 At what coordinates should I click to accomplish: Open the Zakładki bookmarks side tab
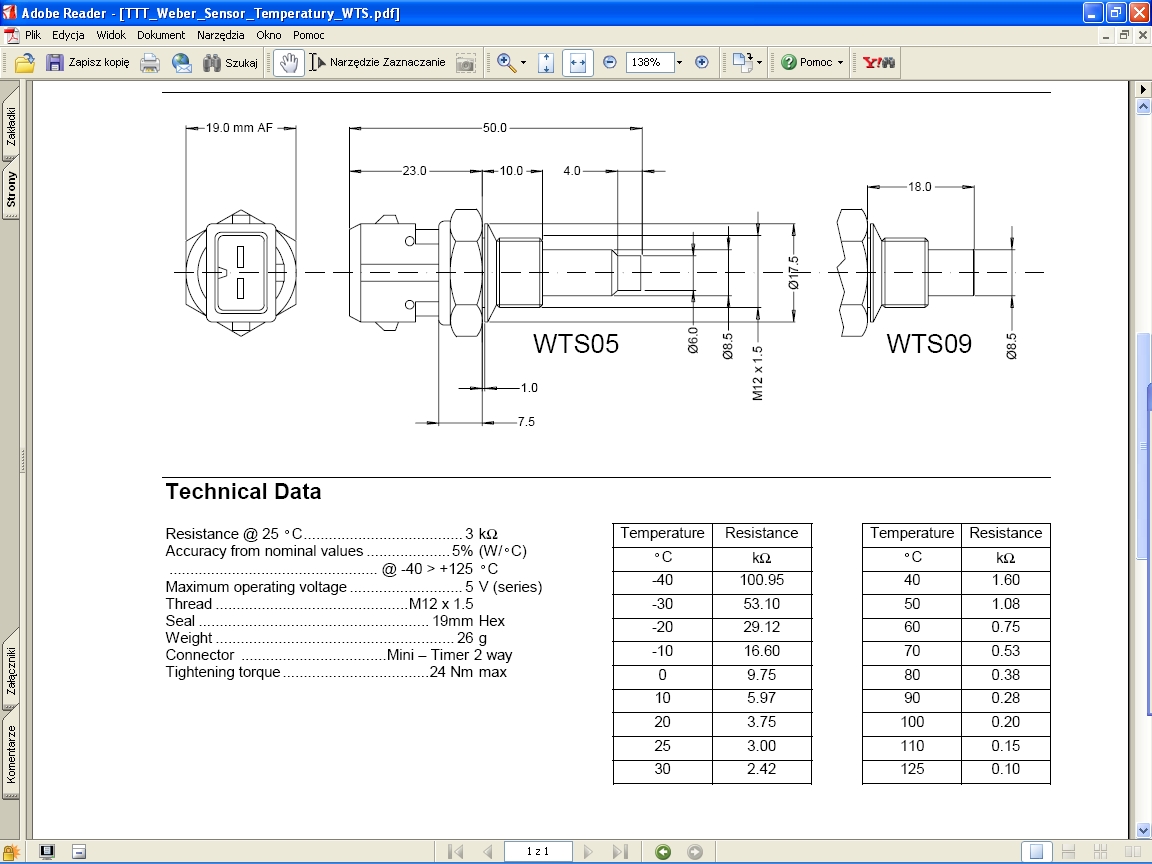click(11, 123)
